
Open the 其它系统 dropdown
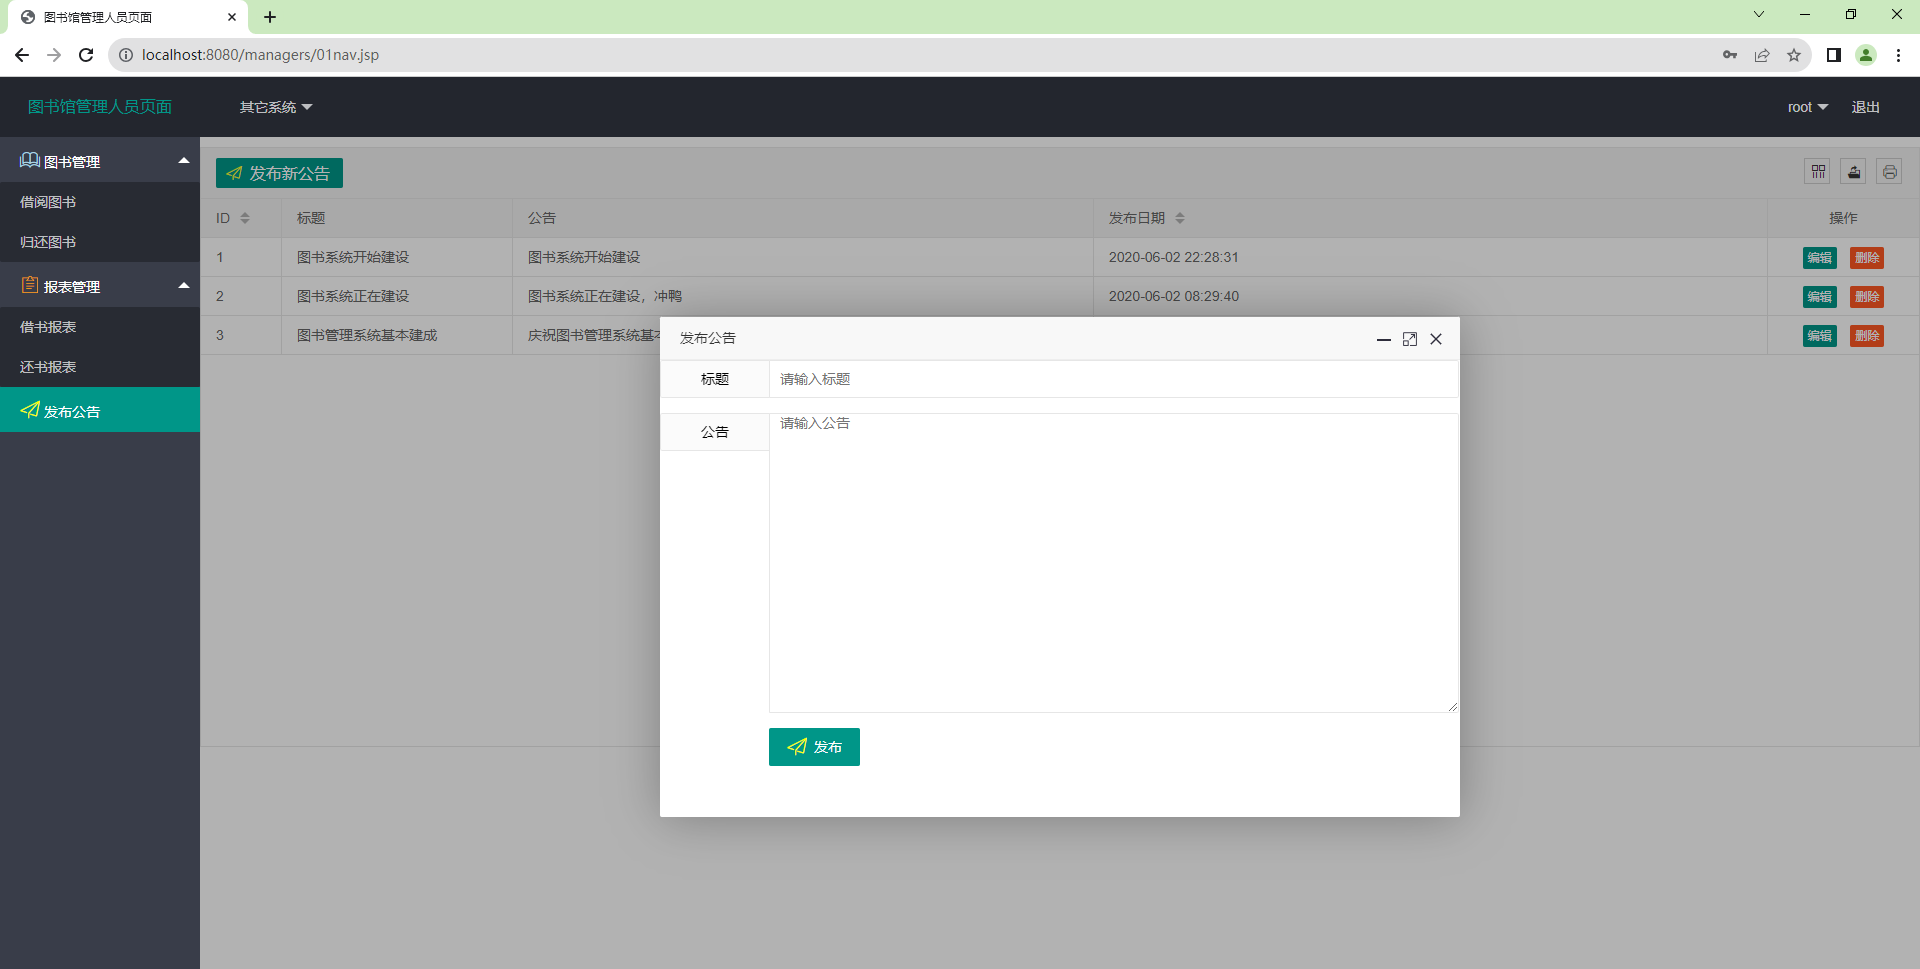[275, 107]
